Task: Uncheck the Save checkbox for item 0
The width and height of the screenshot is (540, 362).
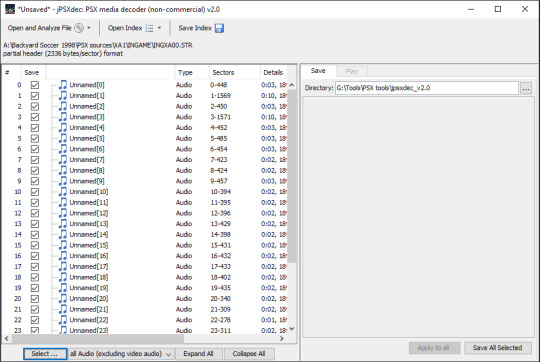Action: (35, 85)
